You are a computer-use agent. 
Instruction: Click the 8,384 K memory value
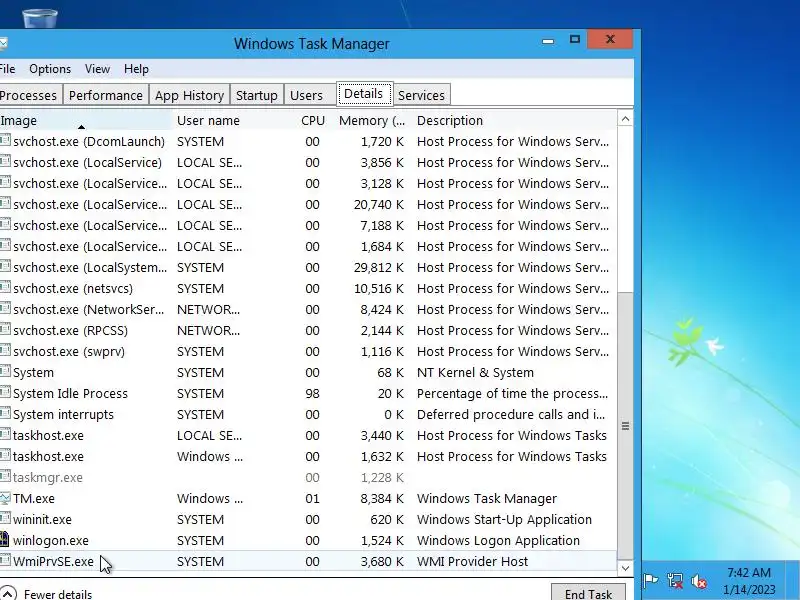[382, 498]
